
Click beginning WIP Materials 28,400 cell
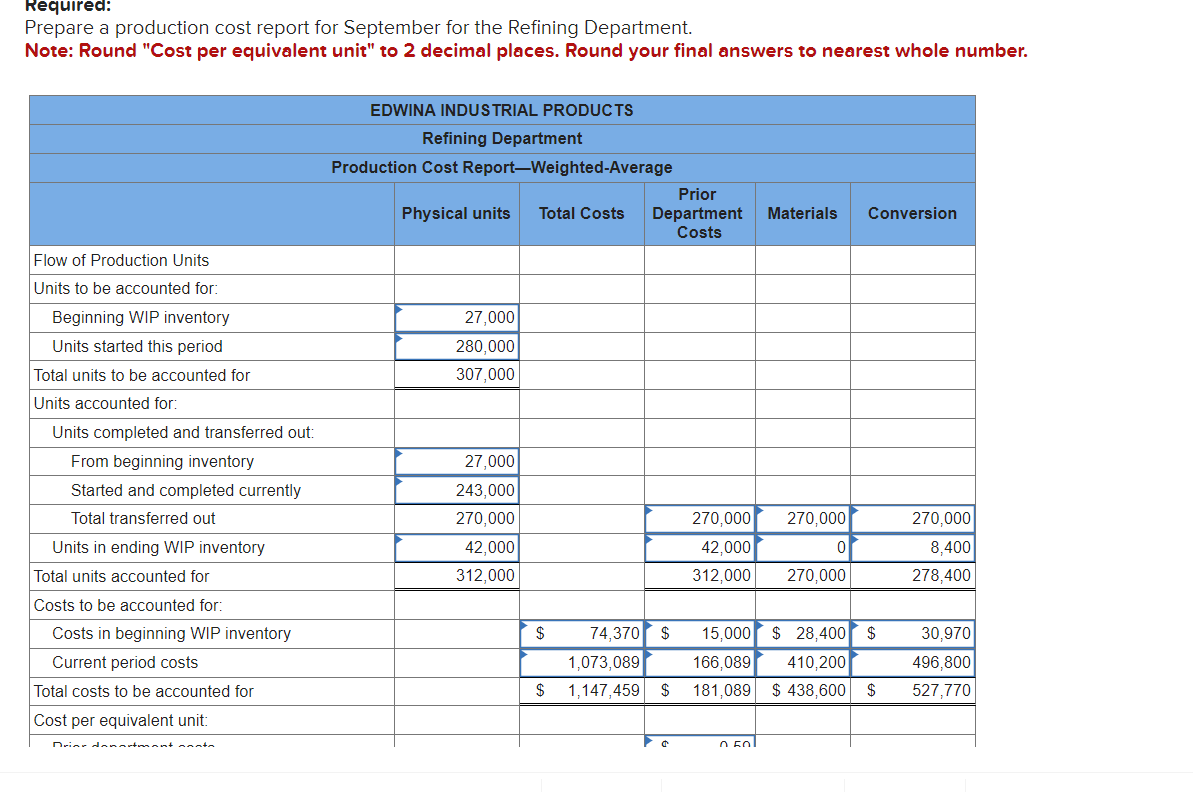point(803,634)
